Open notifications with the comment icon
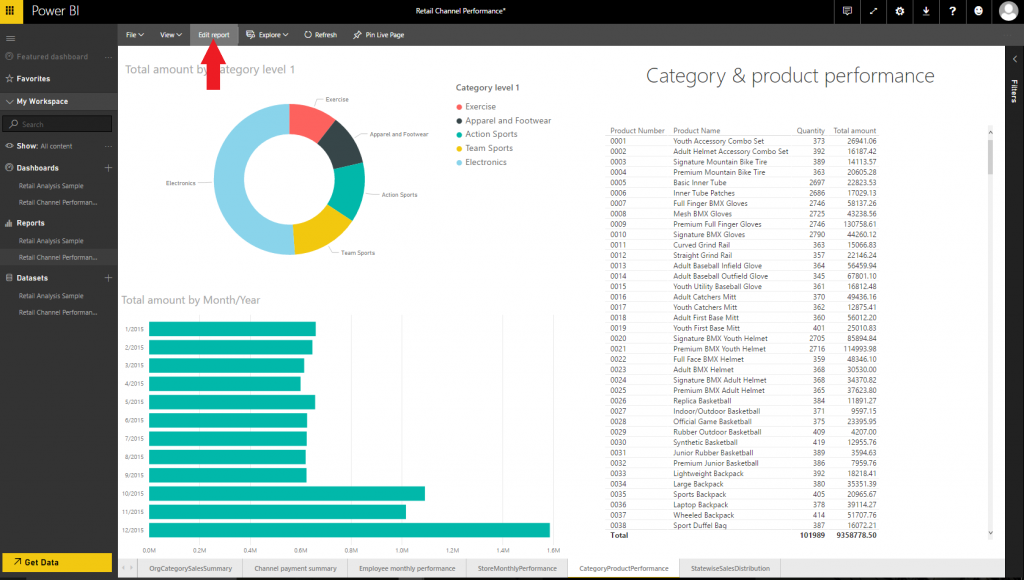Image resolution: width=1024 pixels, height=580 pixels. (847, 12)
